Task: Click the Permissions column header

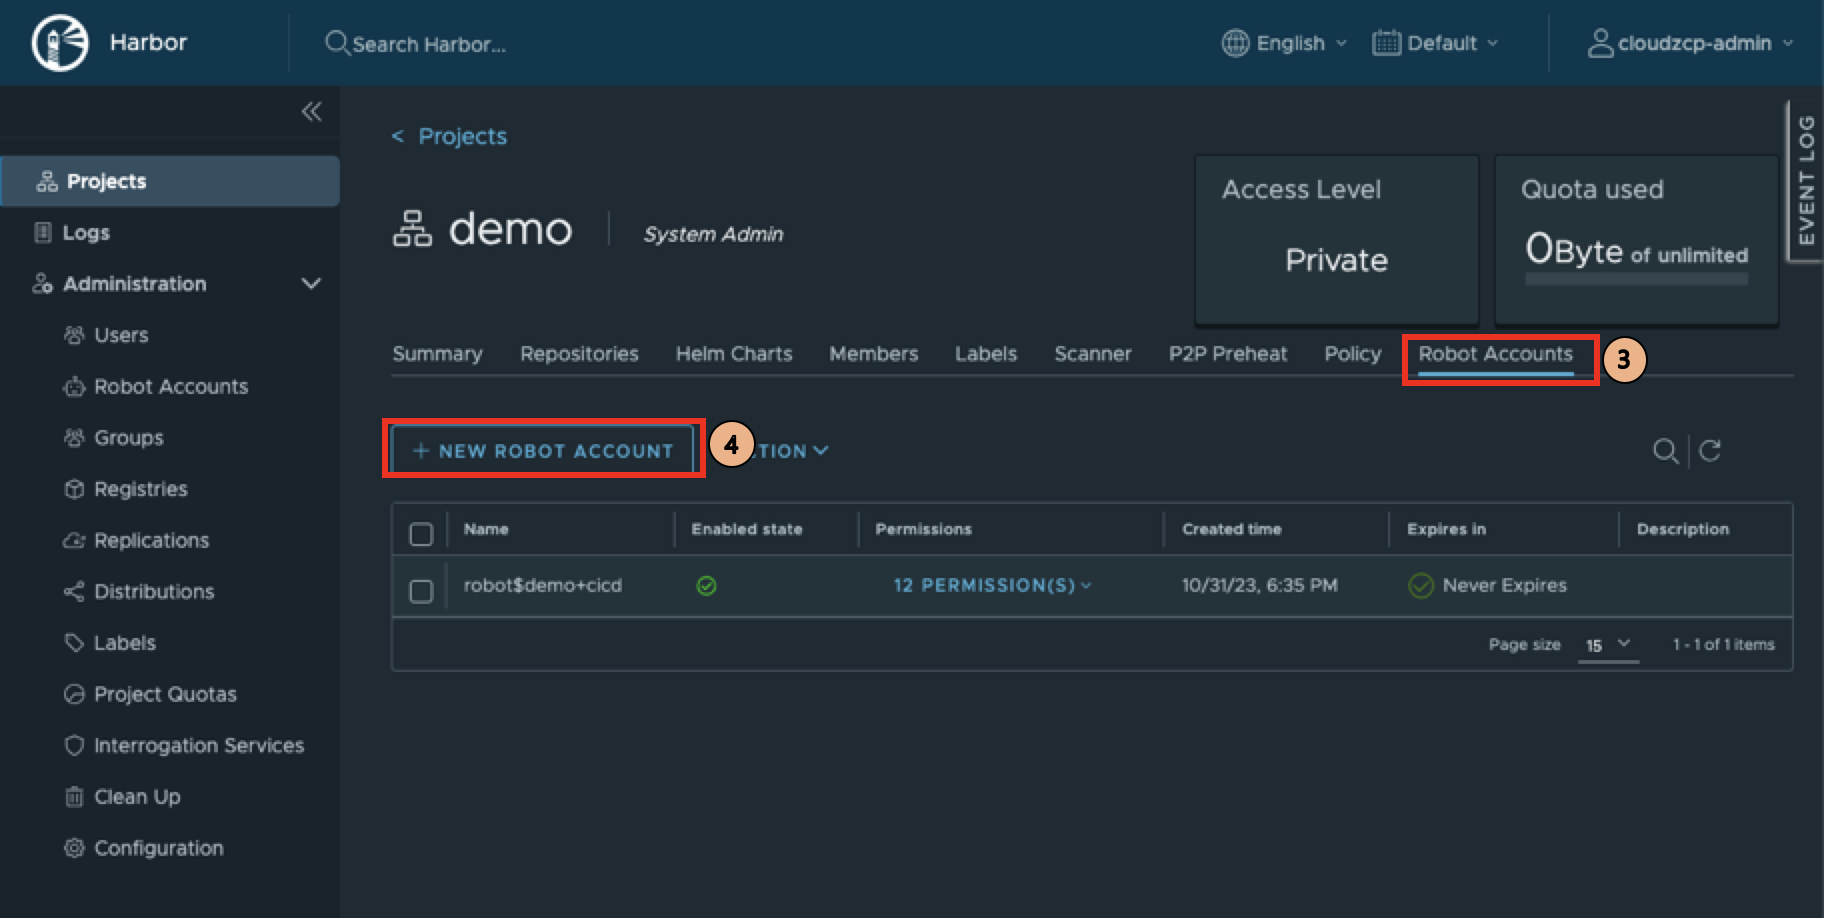Action: 923,529
